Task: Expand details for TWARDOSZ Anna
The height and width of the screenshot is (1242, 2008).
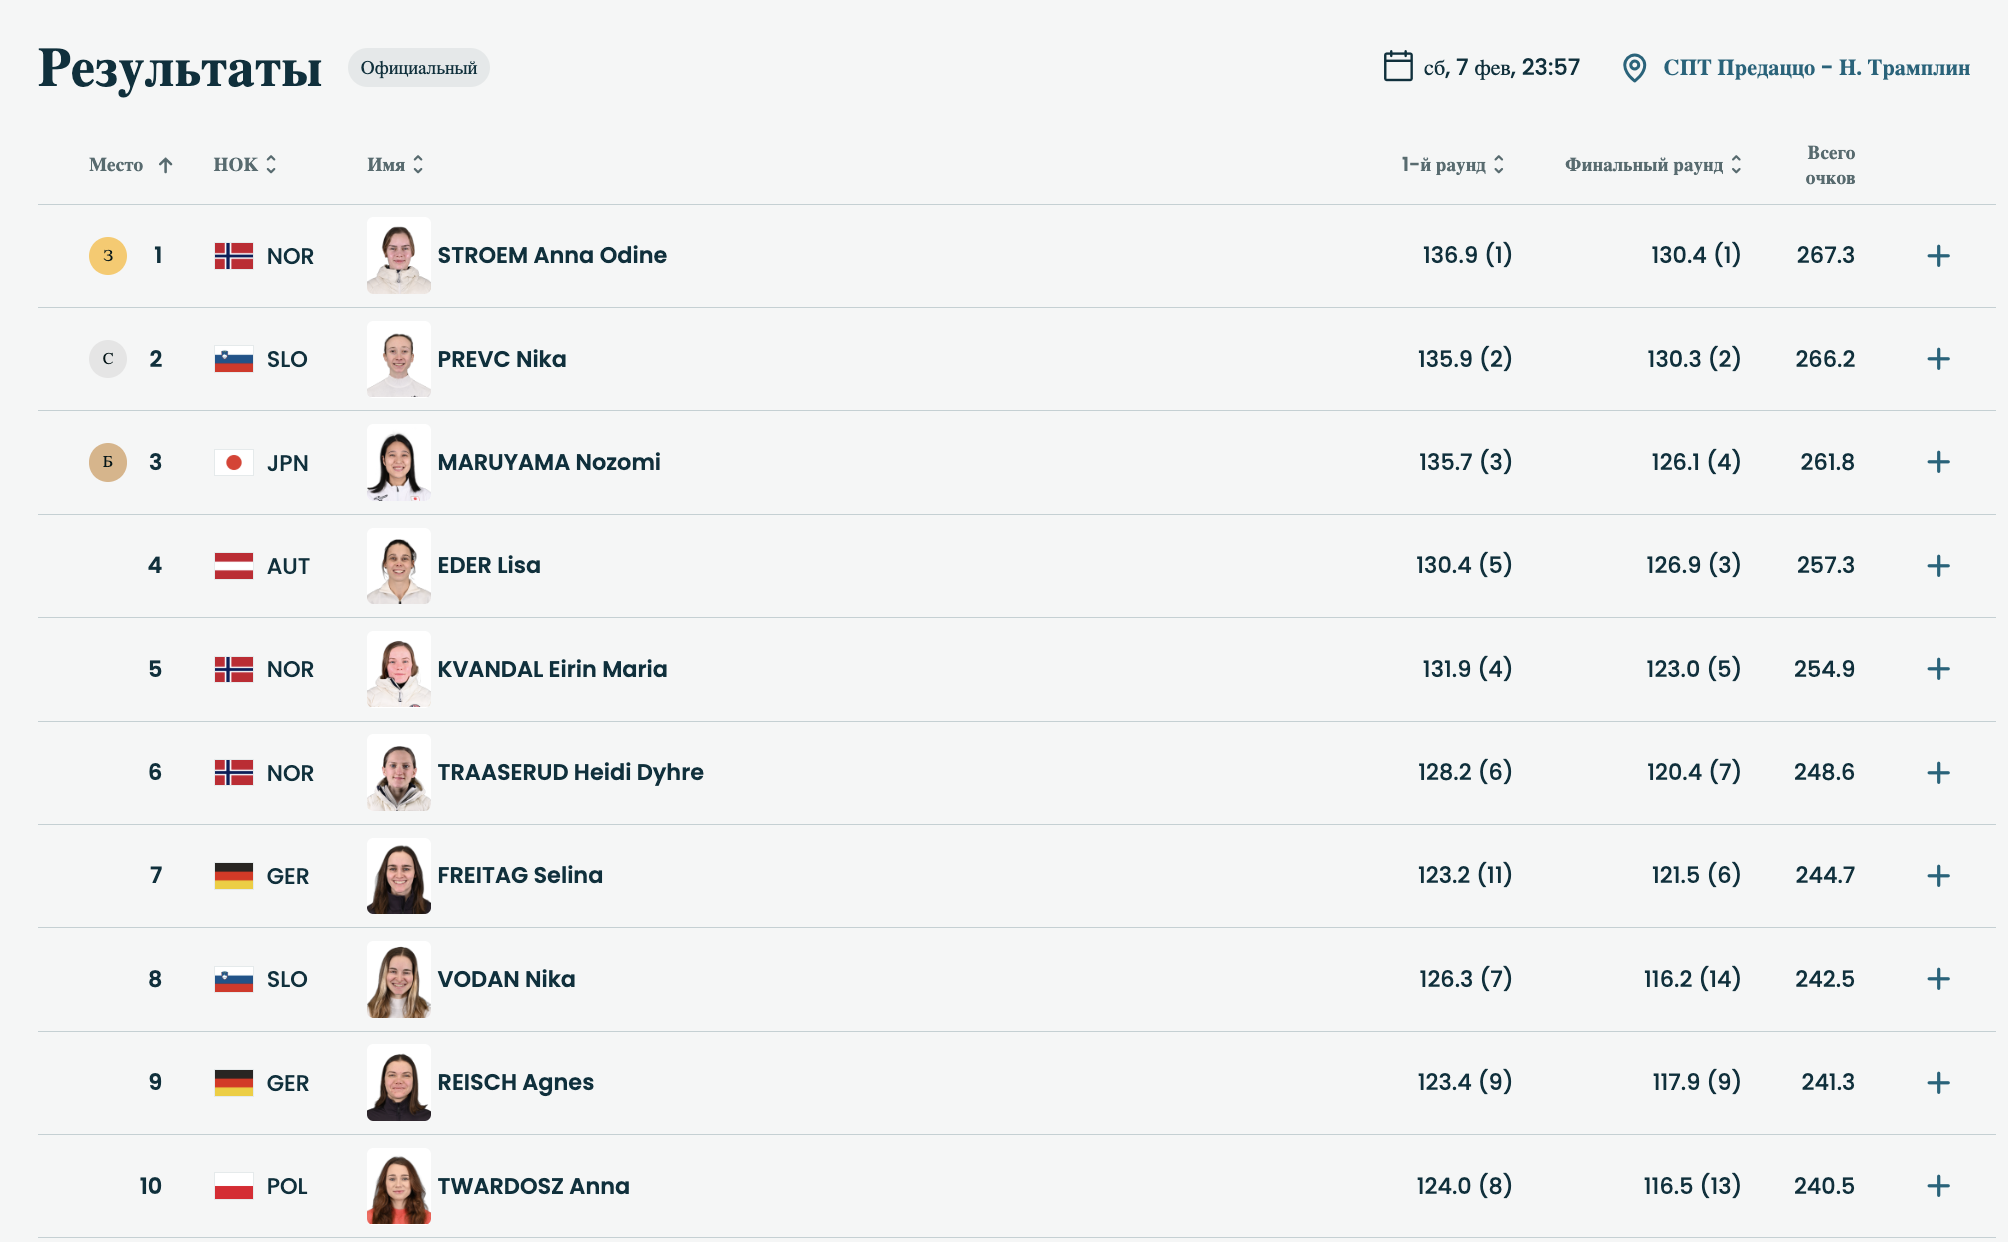Action: [x=1938, y=1186]
